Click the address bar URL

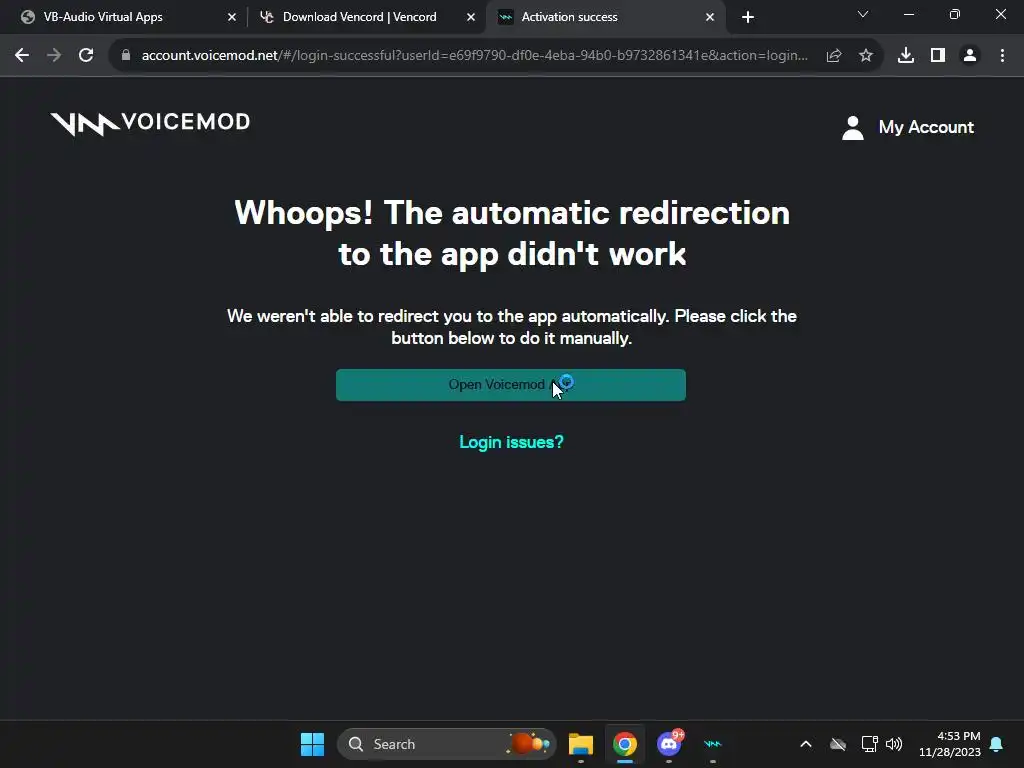475,56
